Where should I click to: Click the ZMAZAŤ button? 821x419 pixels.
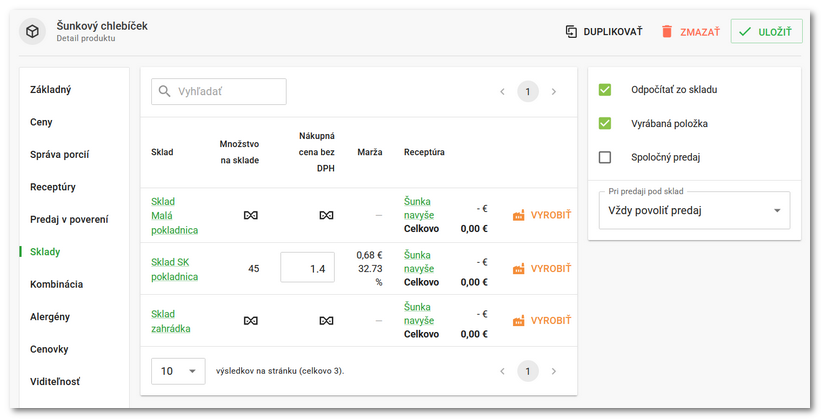(x=691, y=32)
